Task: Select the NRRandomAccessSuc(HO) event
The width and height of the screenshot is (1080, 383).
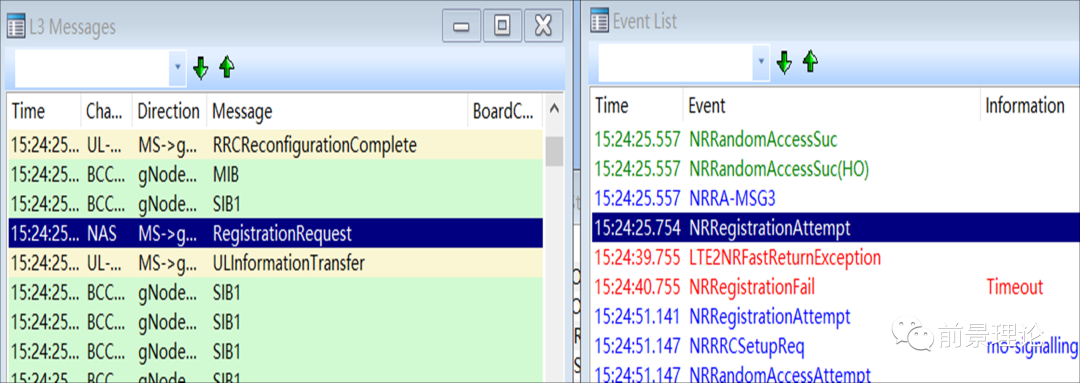Action: (835, 169)
